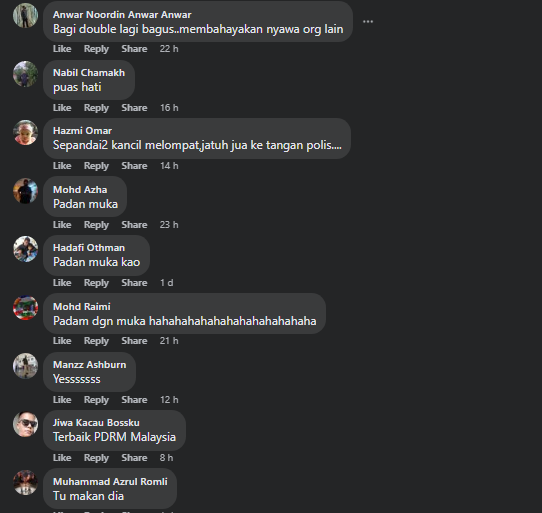Like Hadafi Othman's comment

coord(62,283)
